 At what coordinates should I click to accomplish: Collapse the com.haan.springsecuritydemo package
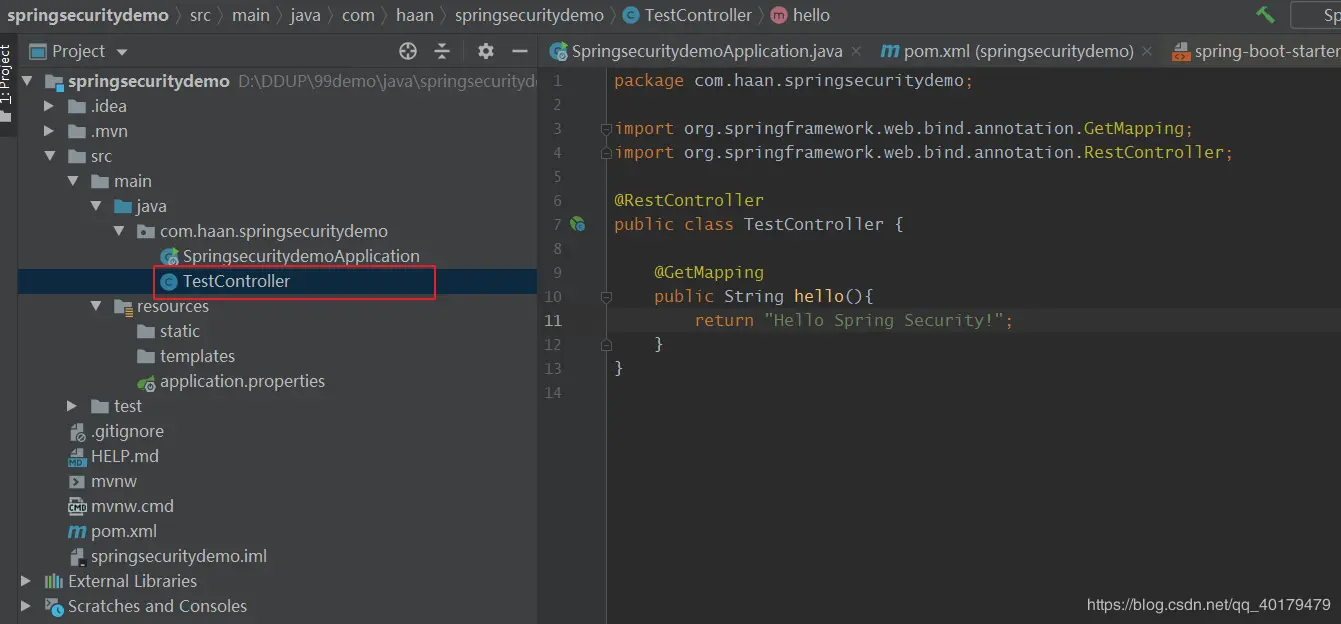120,231
